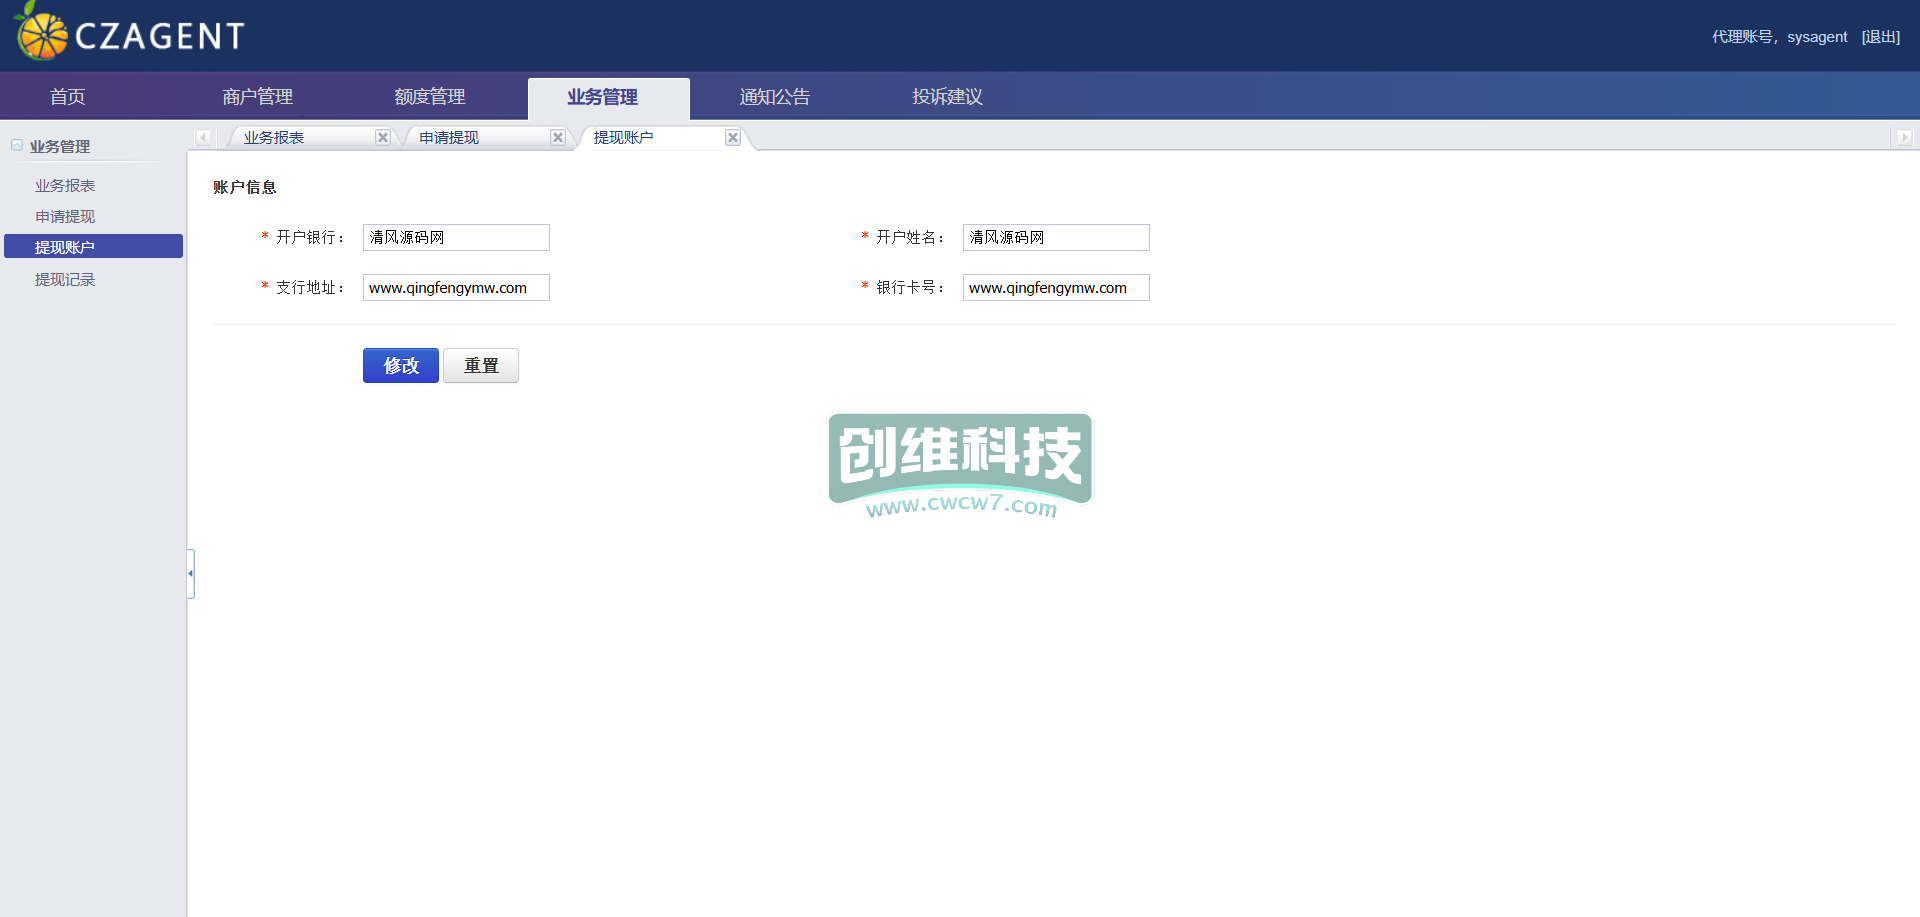Select 提现账户 in the sidebar
This screenshot has width=1920, height=917.
click(93, 246)
